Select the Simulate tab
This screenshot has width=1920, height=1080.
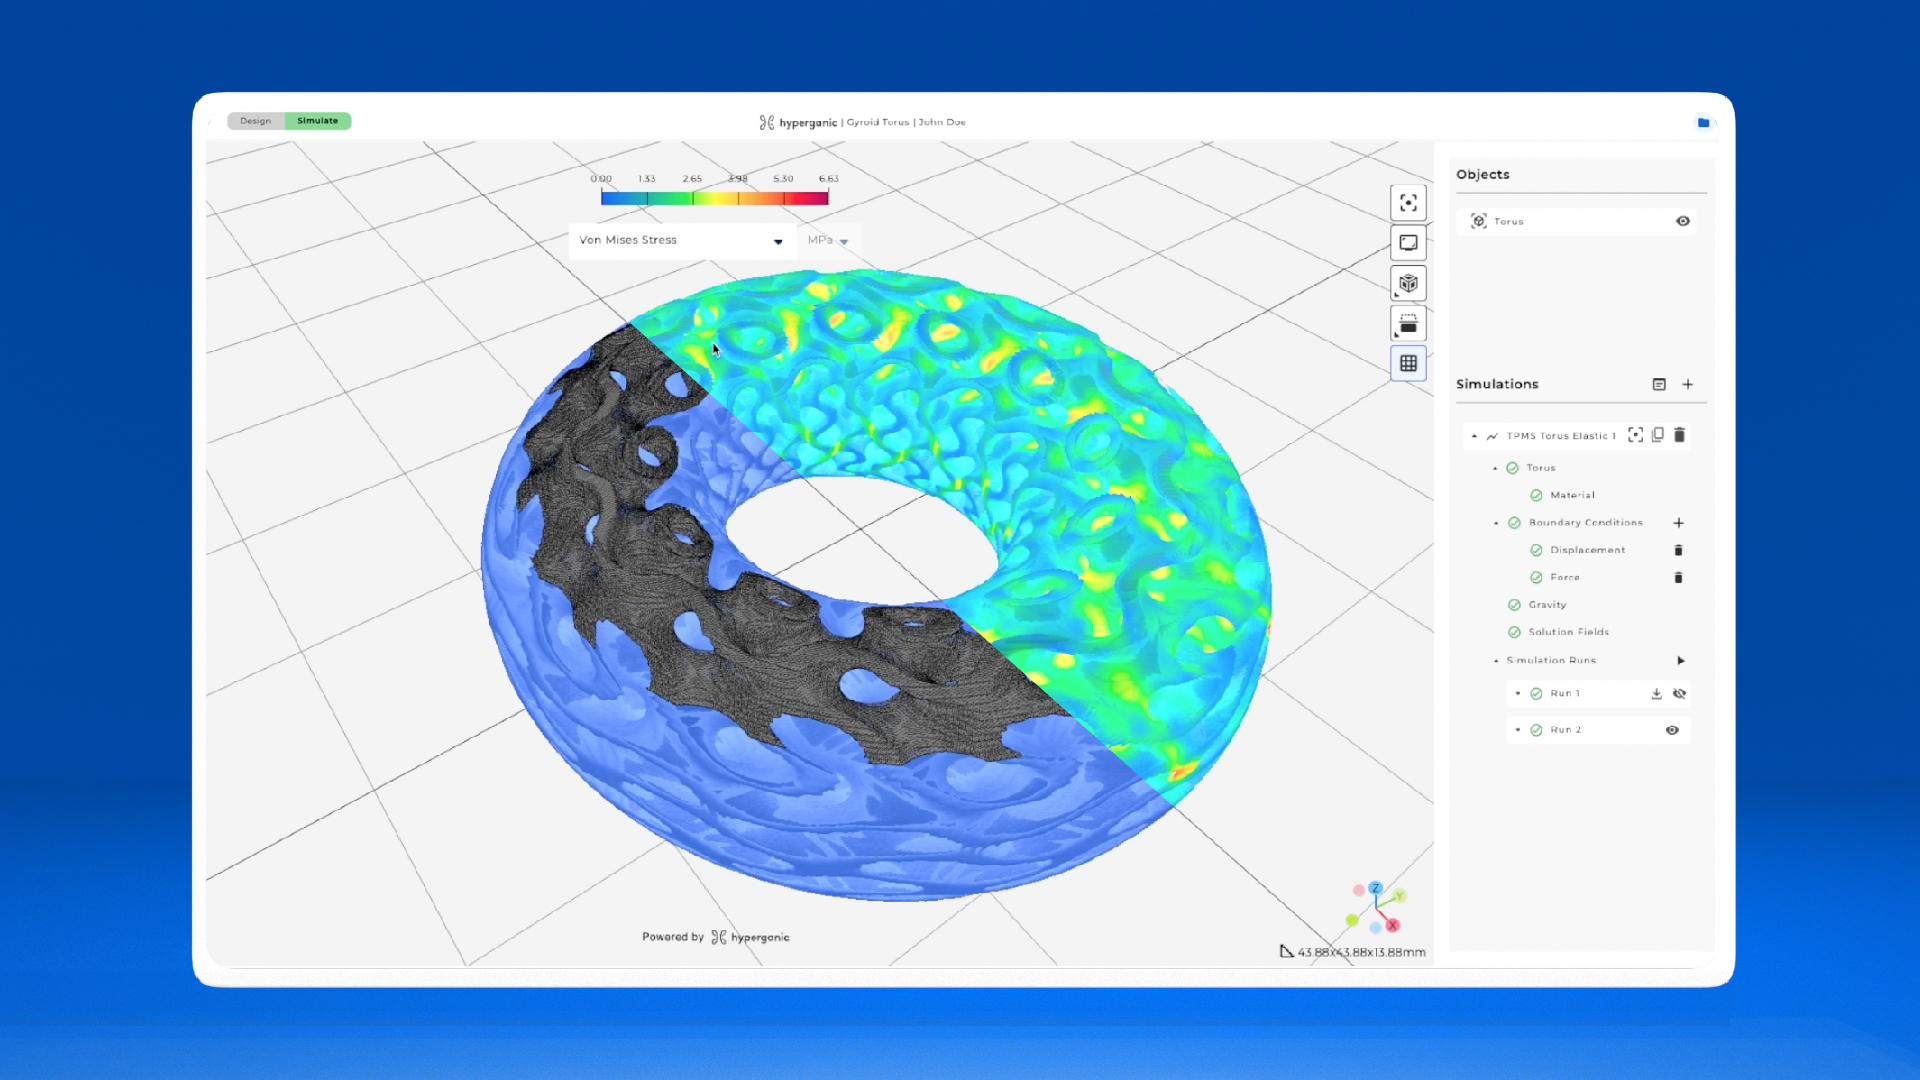(317, 121)
